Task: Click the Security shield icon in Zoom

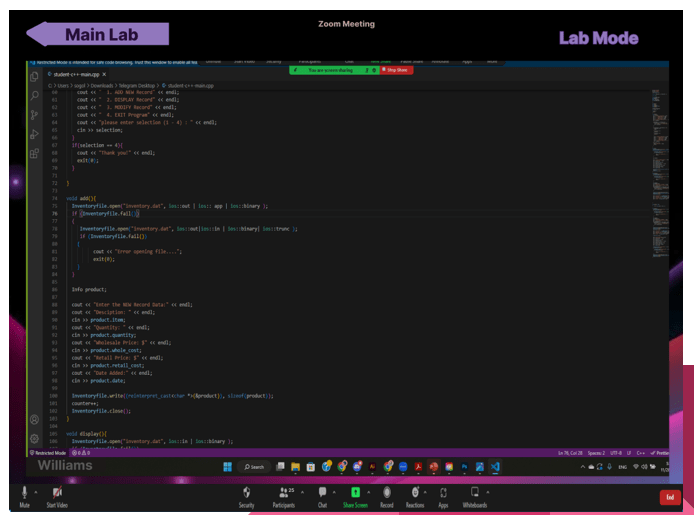Action: tap(246, 493)
